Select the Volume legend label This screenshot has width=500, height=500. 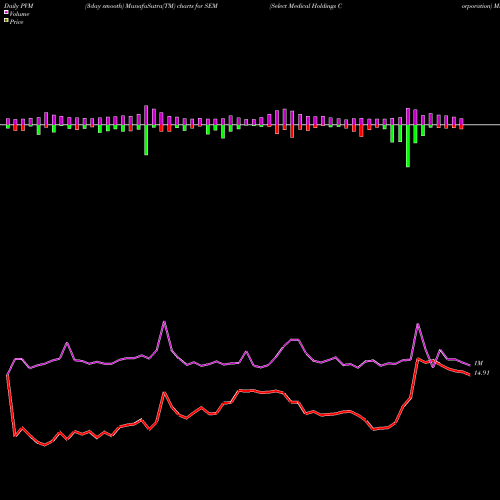pos(19,14)
